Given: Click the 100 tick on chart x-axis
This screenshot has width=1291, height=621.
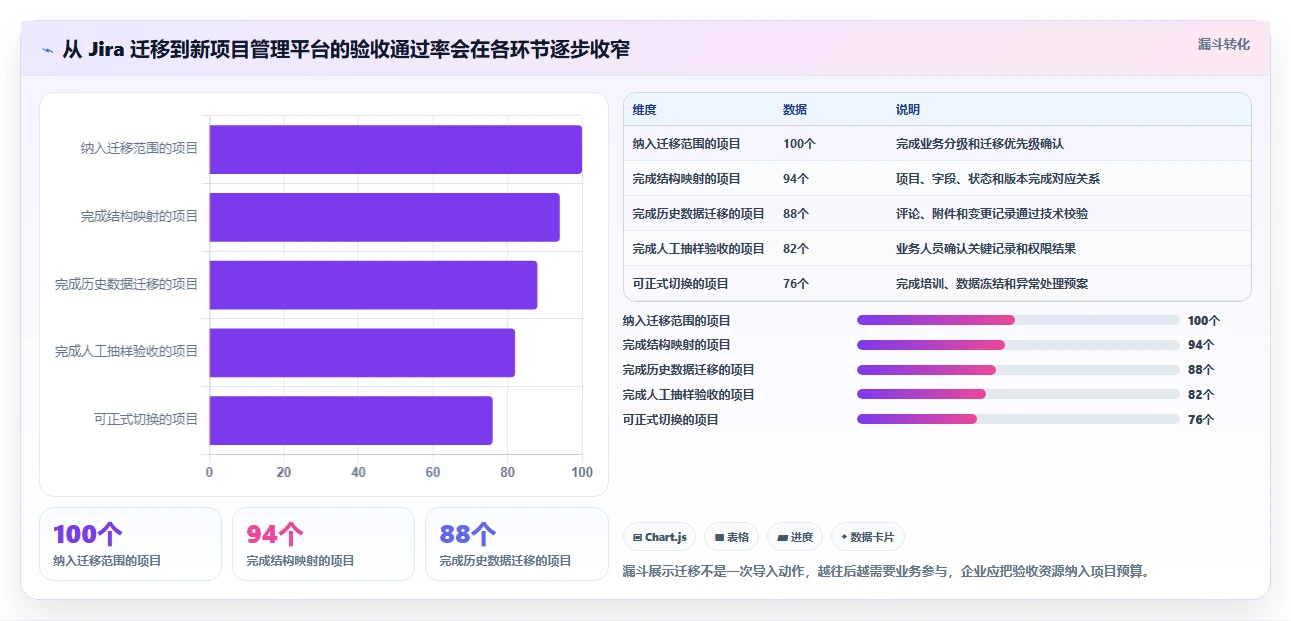Looking at the screenshot, I should point(581,473).
